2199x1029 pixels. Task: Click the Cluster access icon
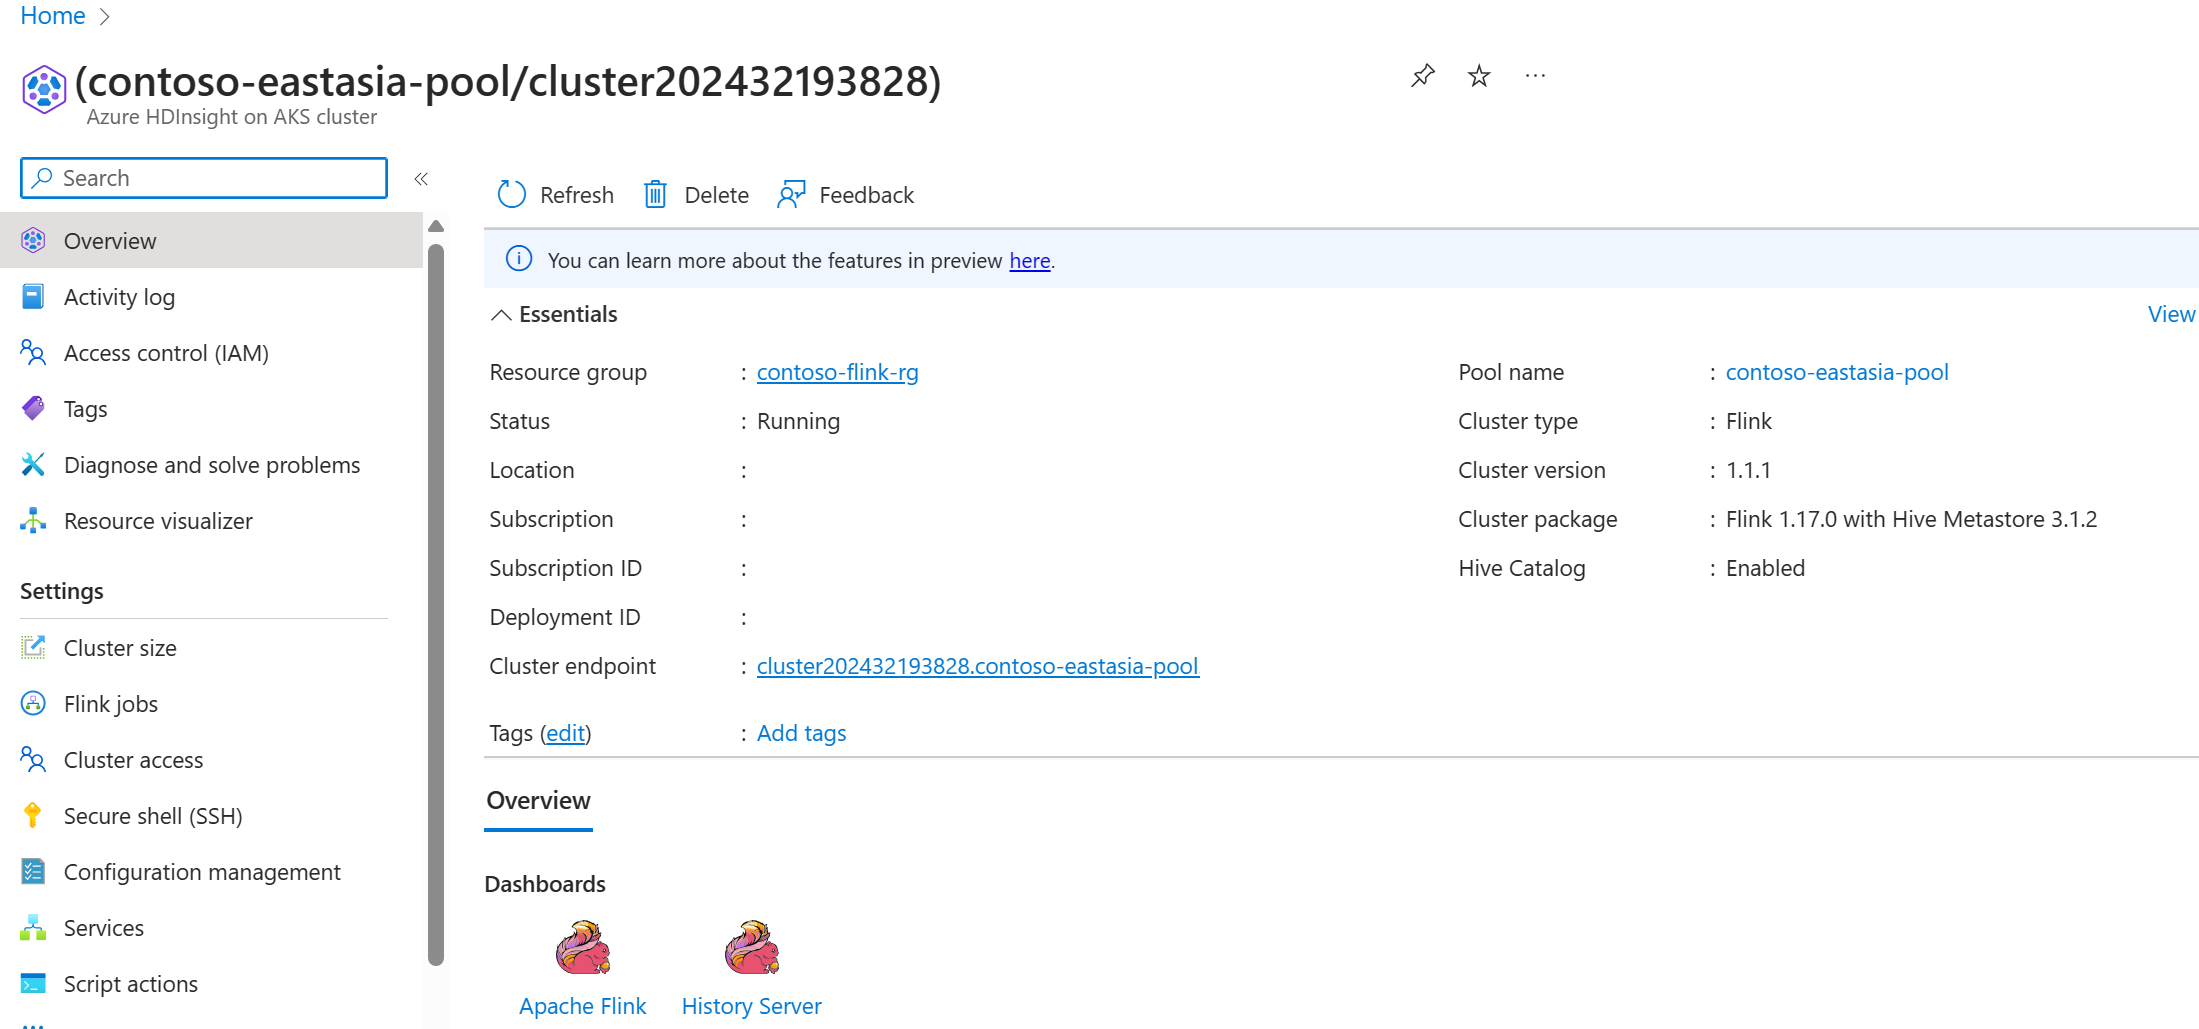click(x=33, y=759)
